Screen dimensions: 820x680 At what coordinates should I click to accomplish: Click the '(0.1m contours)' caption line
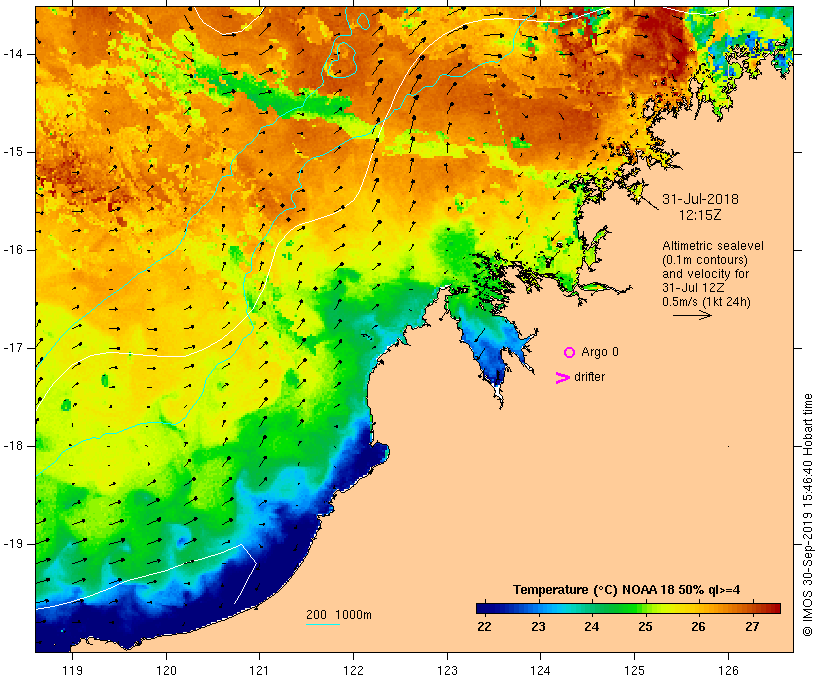[x=705, y=260]
